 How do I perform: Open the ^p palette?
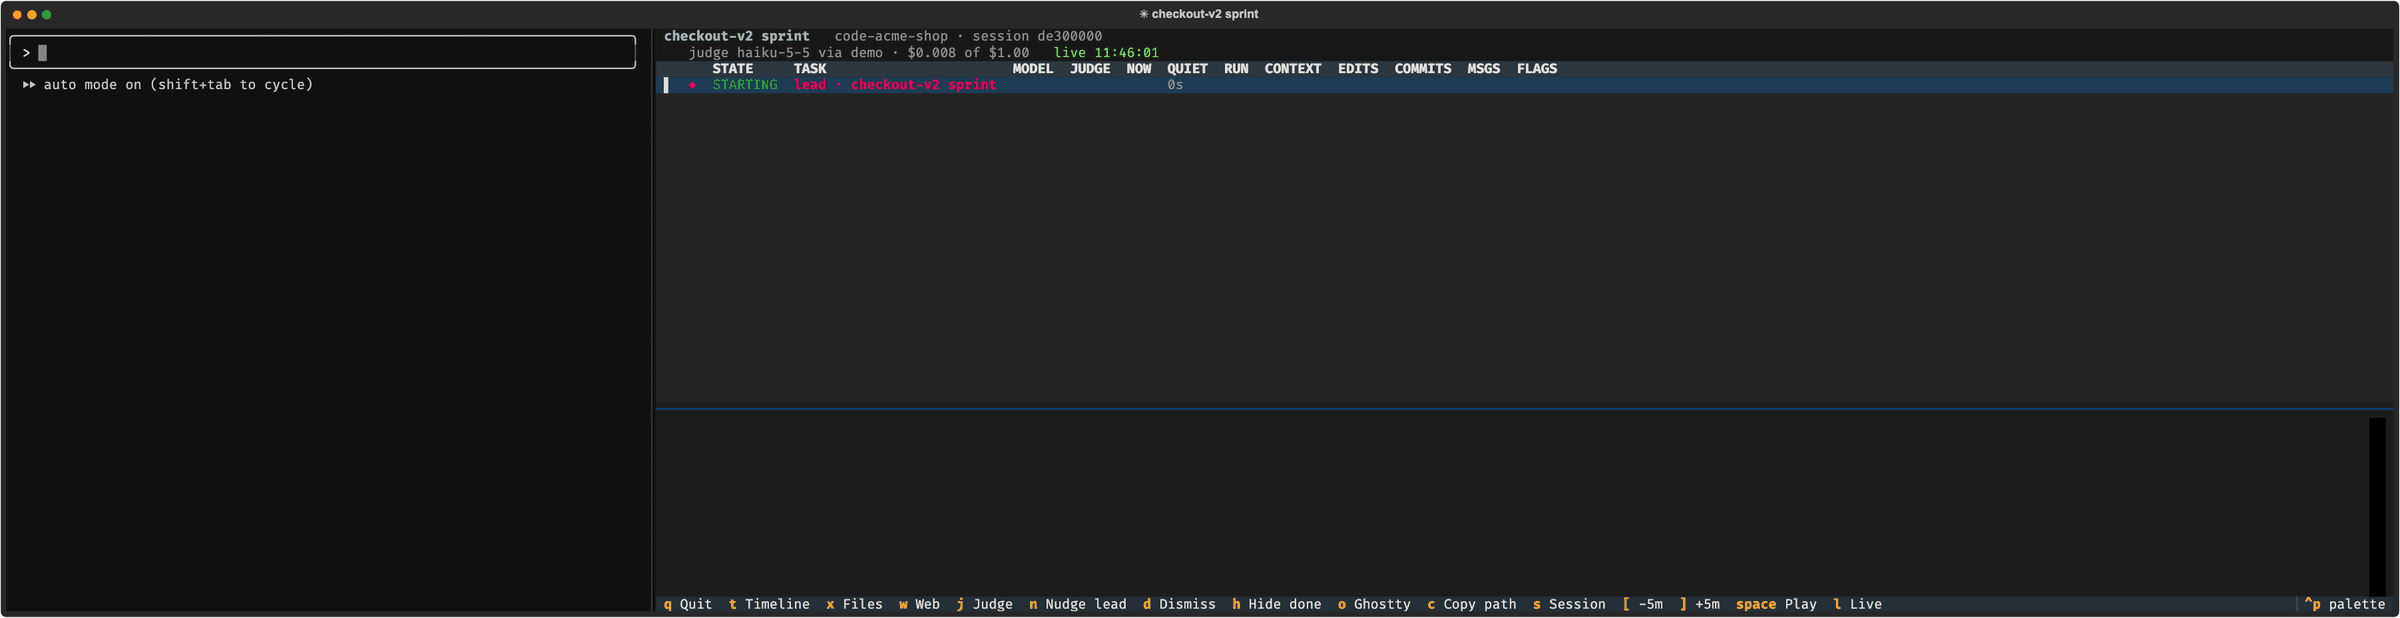point(2345,604)
